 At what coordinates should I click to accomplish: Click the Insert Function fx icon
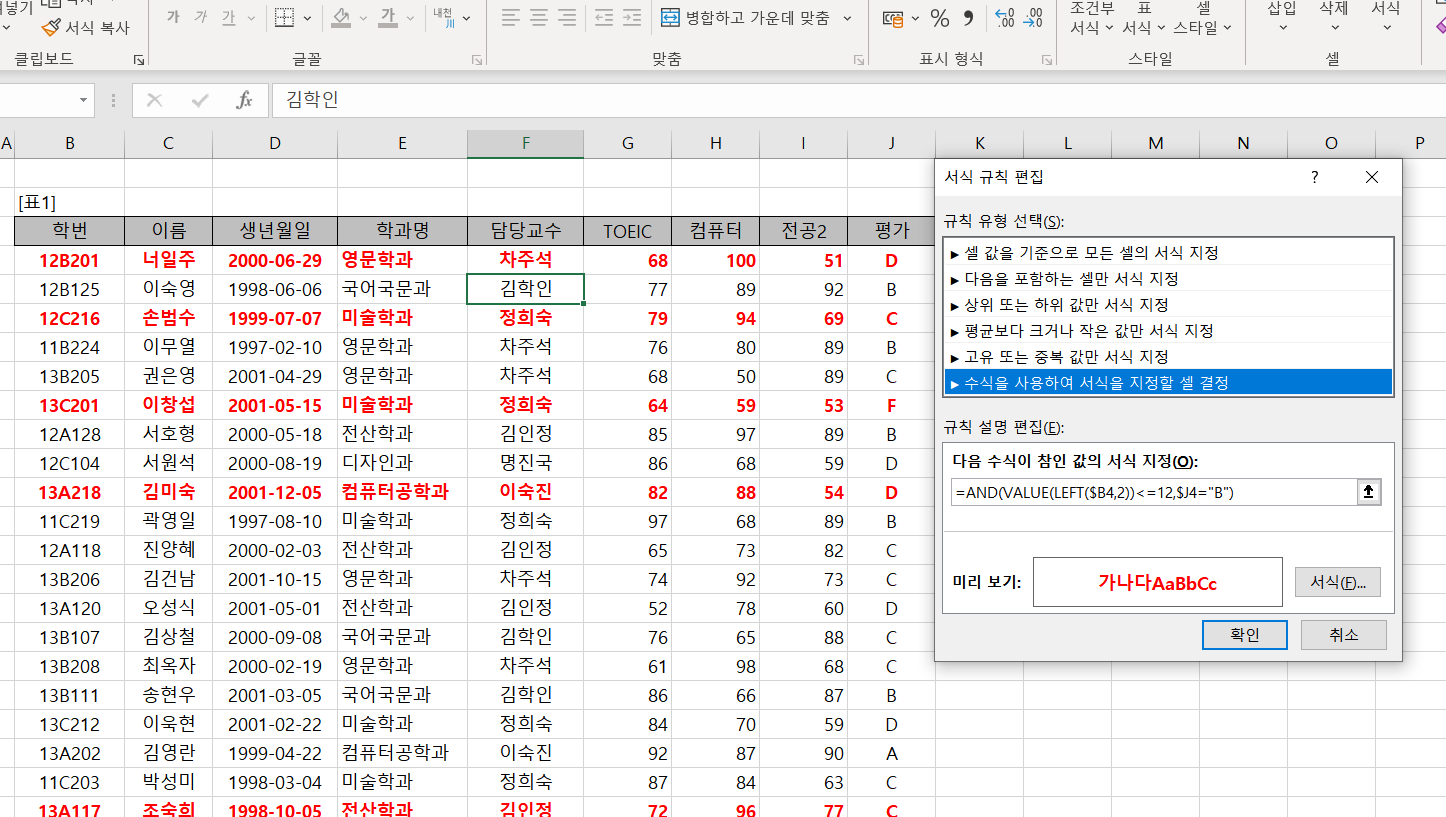[244, 100]
